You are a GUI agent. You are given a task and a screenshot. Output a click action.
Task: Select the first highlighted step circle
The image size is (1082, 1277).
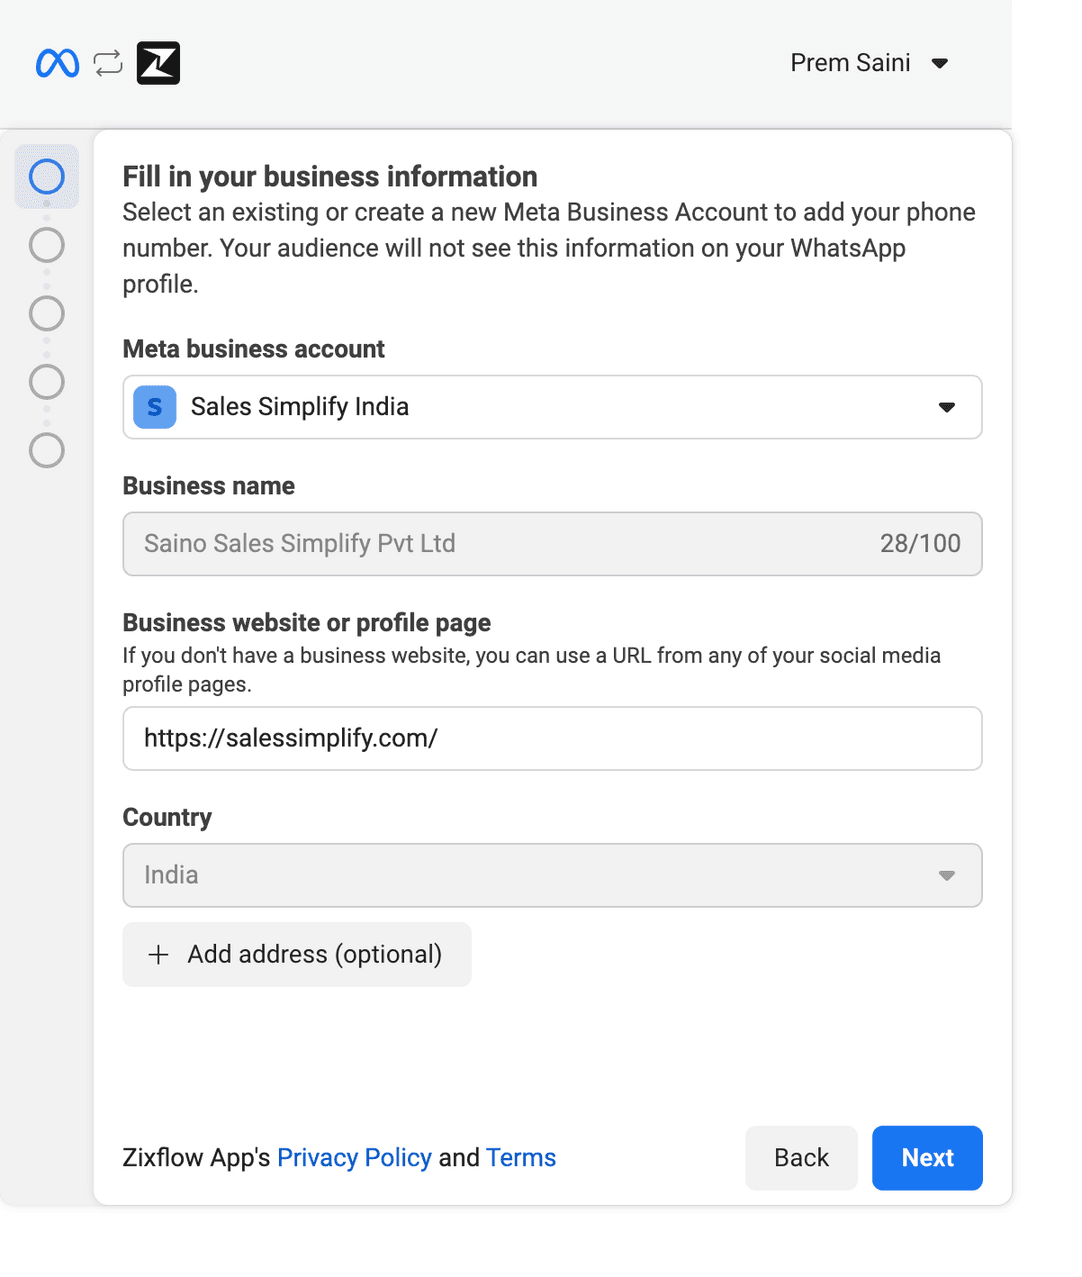click(x=47, y=177)
